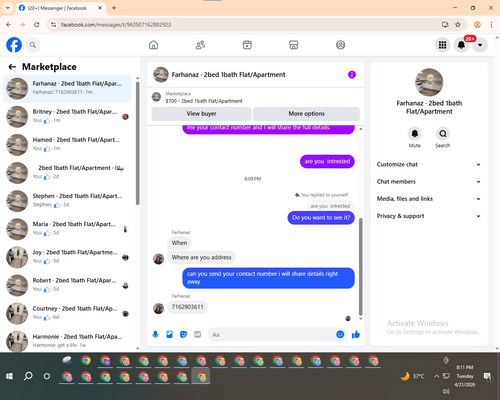Open Joy conversation in list
Viewport: 500px width, 400px height.
[67, 257]
